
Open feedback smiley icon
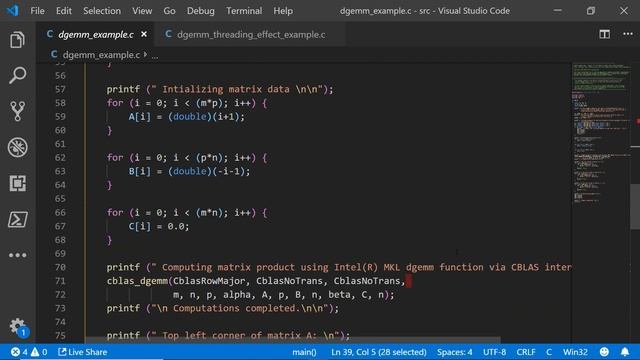(x=604, y=352)
